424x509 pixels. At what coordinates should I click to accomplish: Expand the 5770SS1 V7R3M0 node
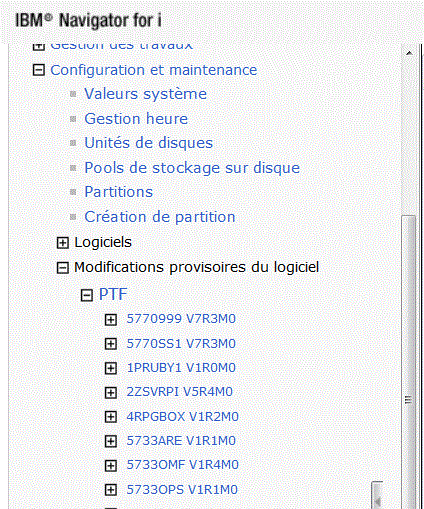tap(111, 344)
